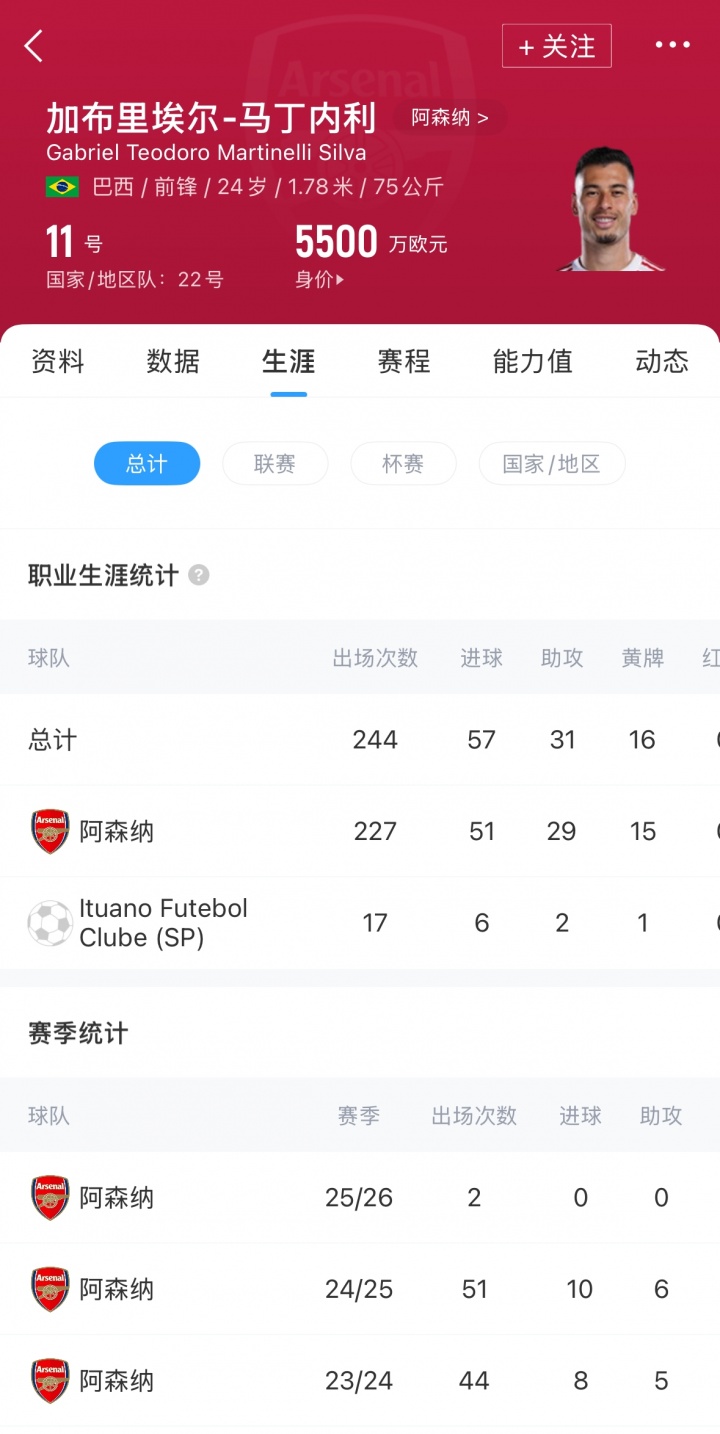Select the 杯赛 filter pill
The height and width of the screenshot is (1434, 720).
[403, 464]
